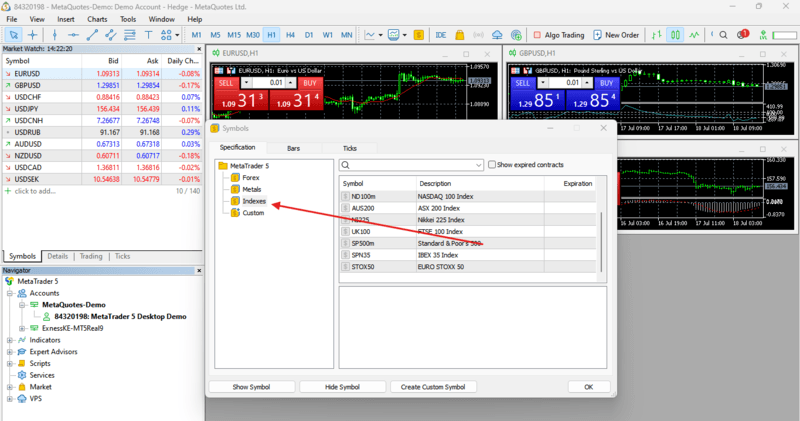The height and width of the screenshot is (421, 800).
Task: Open the symbol search dropdown arrow
Action: pyautogui.click(x=478, y=165)
